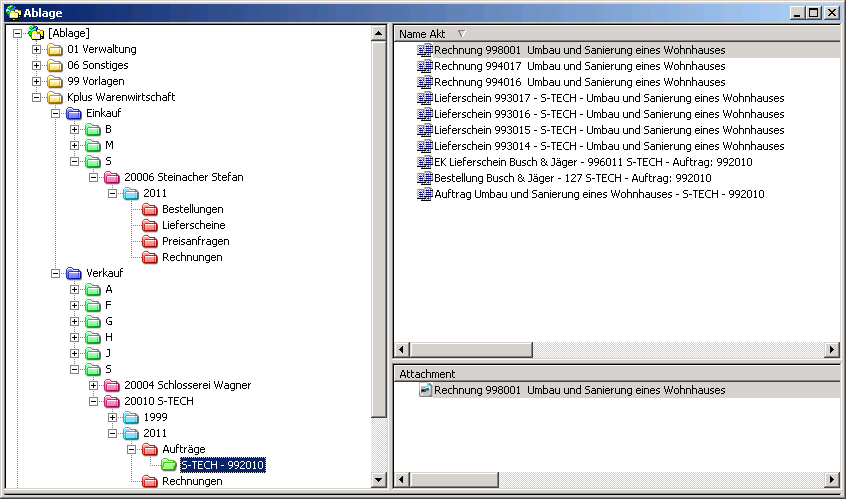Click right arrow of Attachment horizontal scrollbar
Screen dimensions: 846x499
(x=832, y=479)
